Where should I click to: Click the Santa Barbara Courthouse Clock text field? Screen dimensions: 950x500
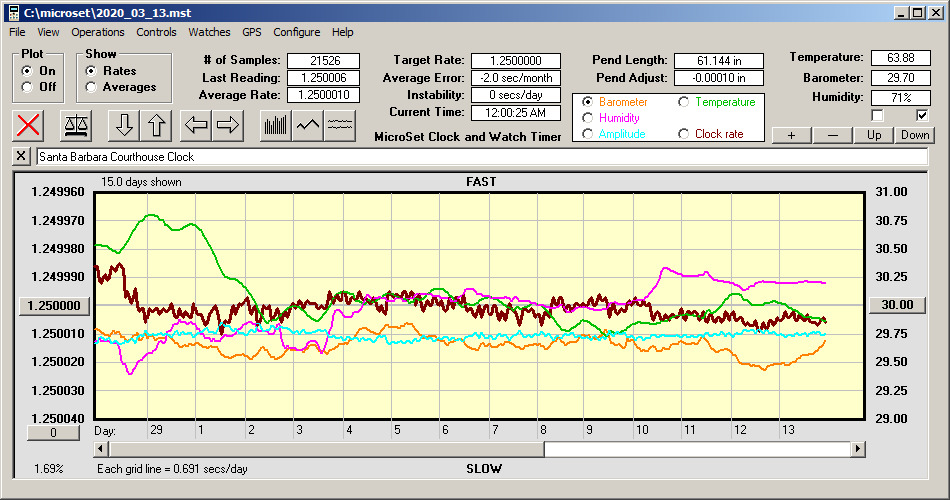click(x=480, y=157)
